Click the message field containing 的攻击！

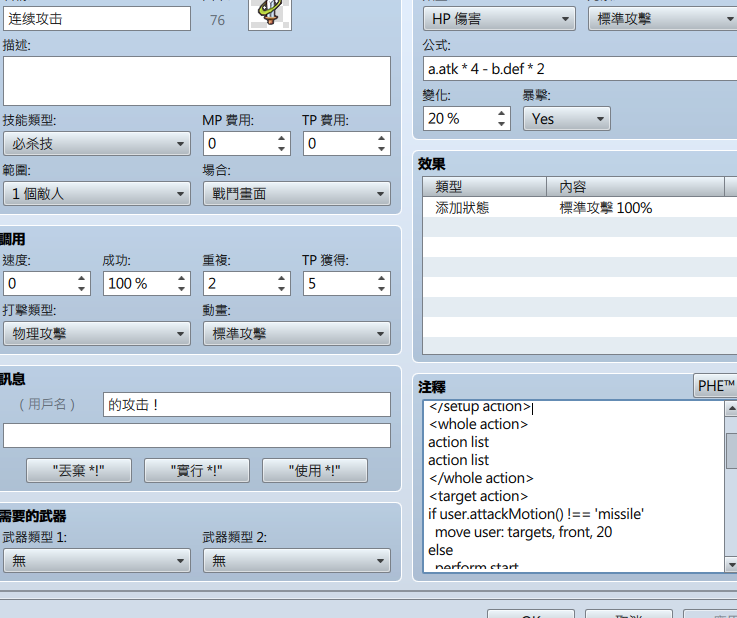pyautogui.click(x=247, y=405)
